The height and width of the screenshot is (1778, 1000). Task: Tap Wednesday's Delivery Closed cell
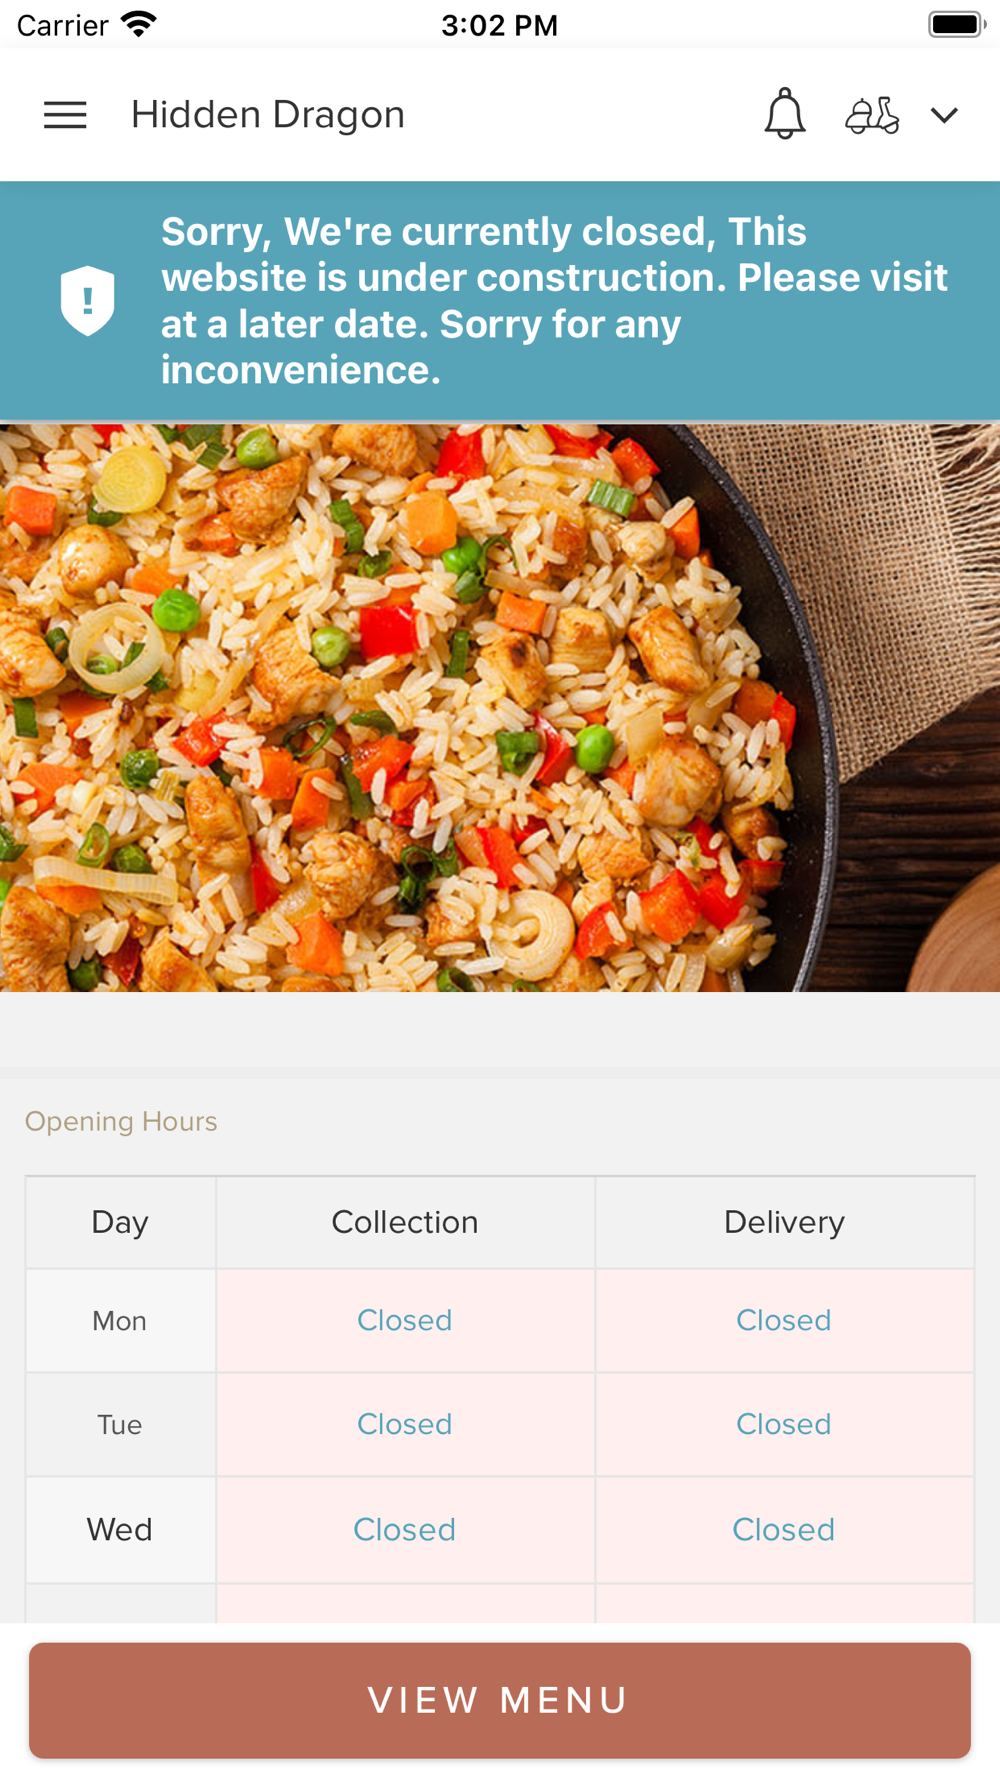click(785, 1530)
